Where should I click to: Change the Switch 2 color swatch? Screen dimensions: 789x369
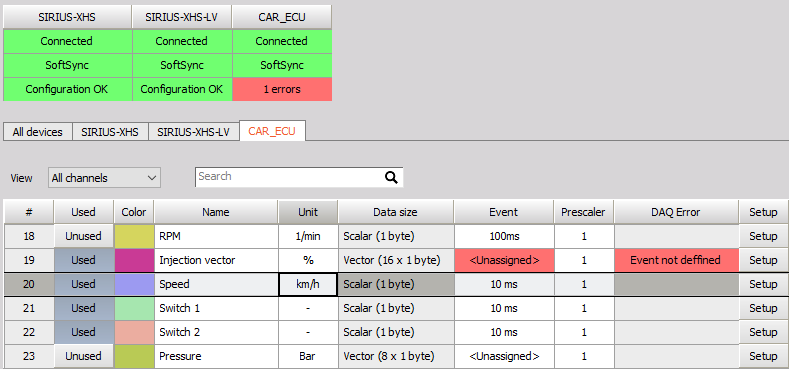point(134,332)
